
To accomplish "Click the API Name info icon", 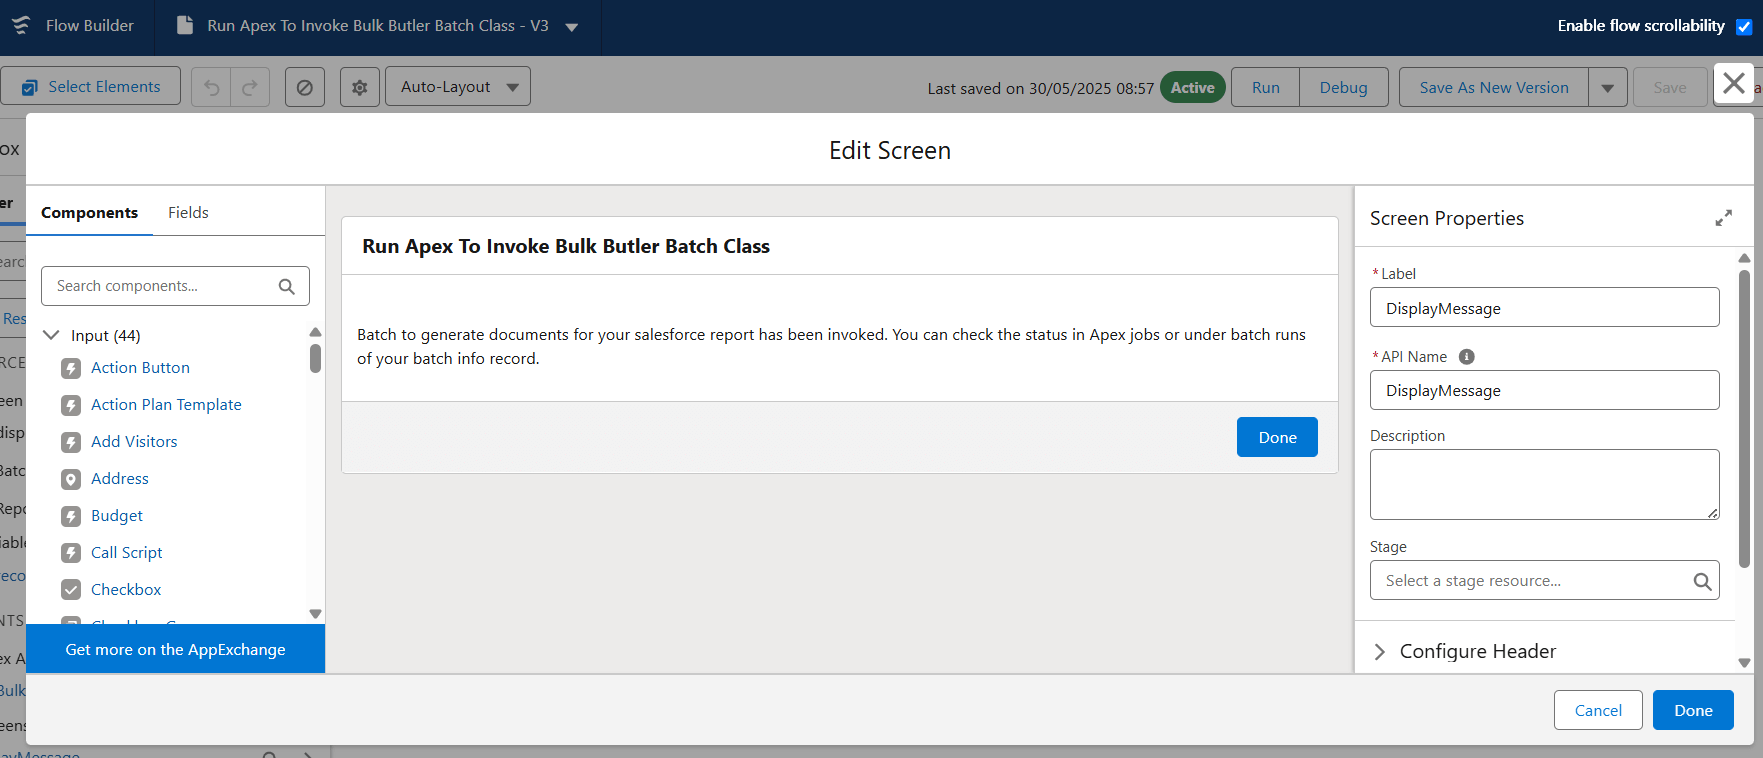I will [1466, 357].
